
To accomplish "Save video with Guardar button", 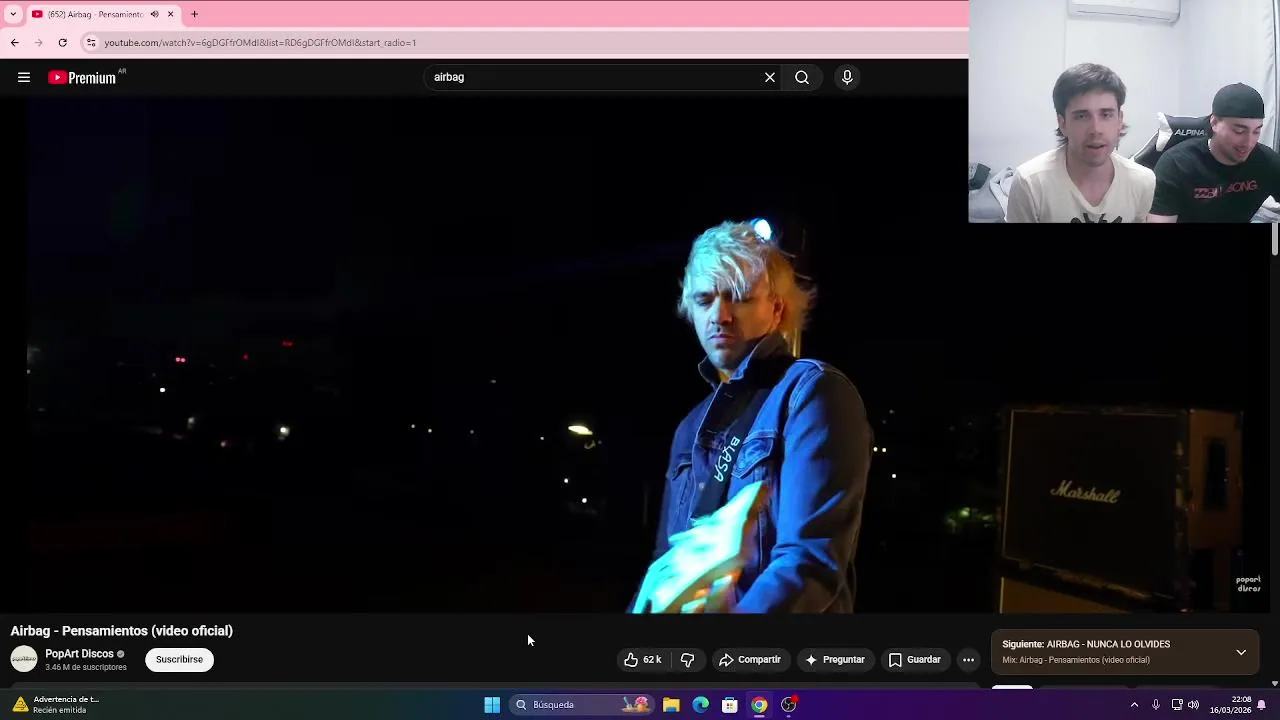I will click(x=915, y=659).
